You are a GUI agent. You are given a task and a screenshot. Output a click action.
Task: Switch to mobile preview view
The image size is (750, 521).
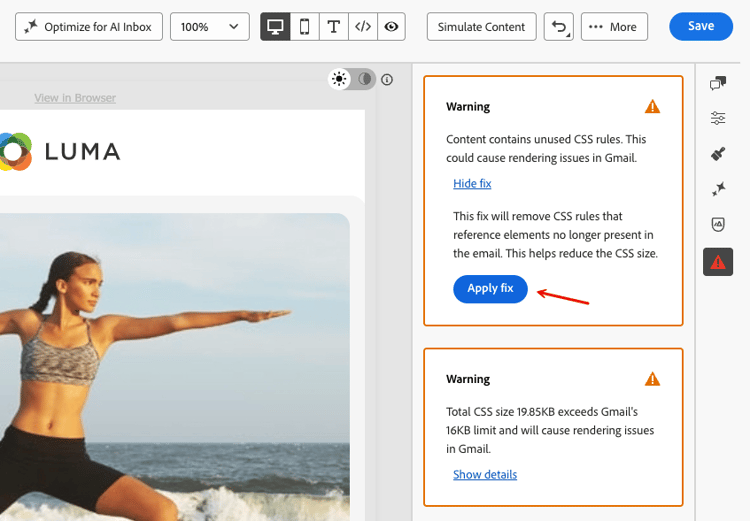[304, 27]
